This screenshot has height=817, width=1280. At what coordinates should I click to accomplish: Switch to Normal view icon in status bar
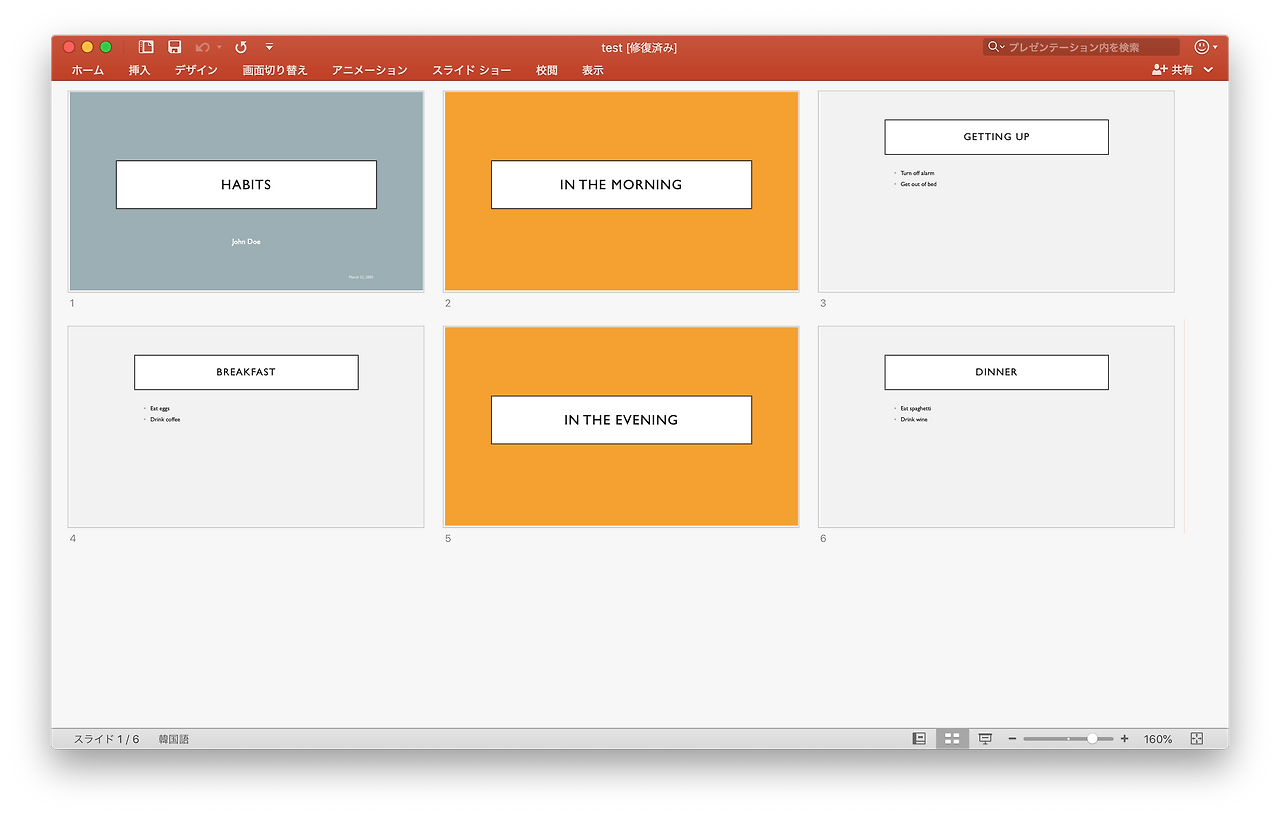919,739
